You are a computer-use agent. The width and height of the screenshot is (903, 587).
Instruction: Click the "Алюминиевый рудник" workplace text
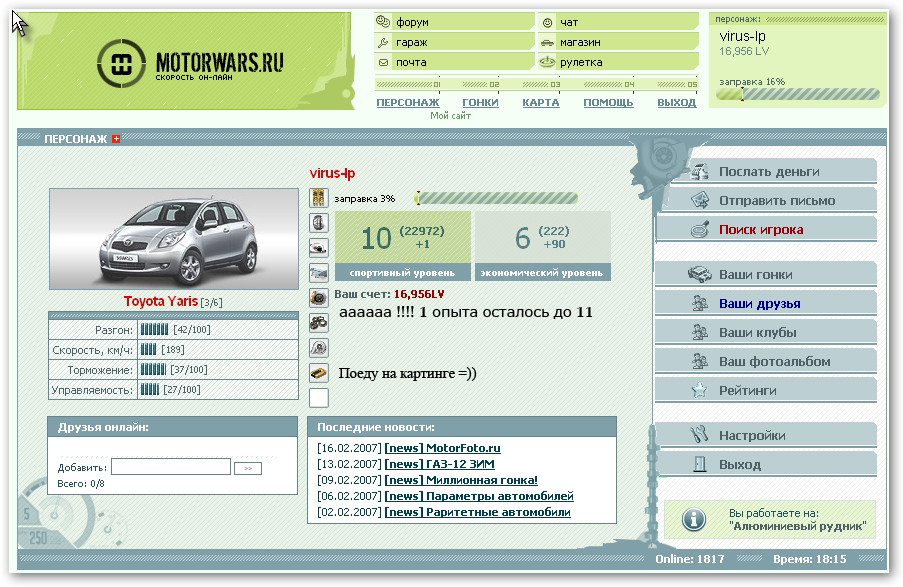[x=798, y=526]
